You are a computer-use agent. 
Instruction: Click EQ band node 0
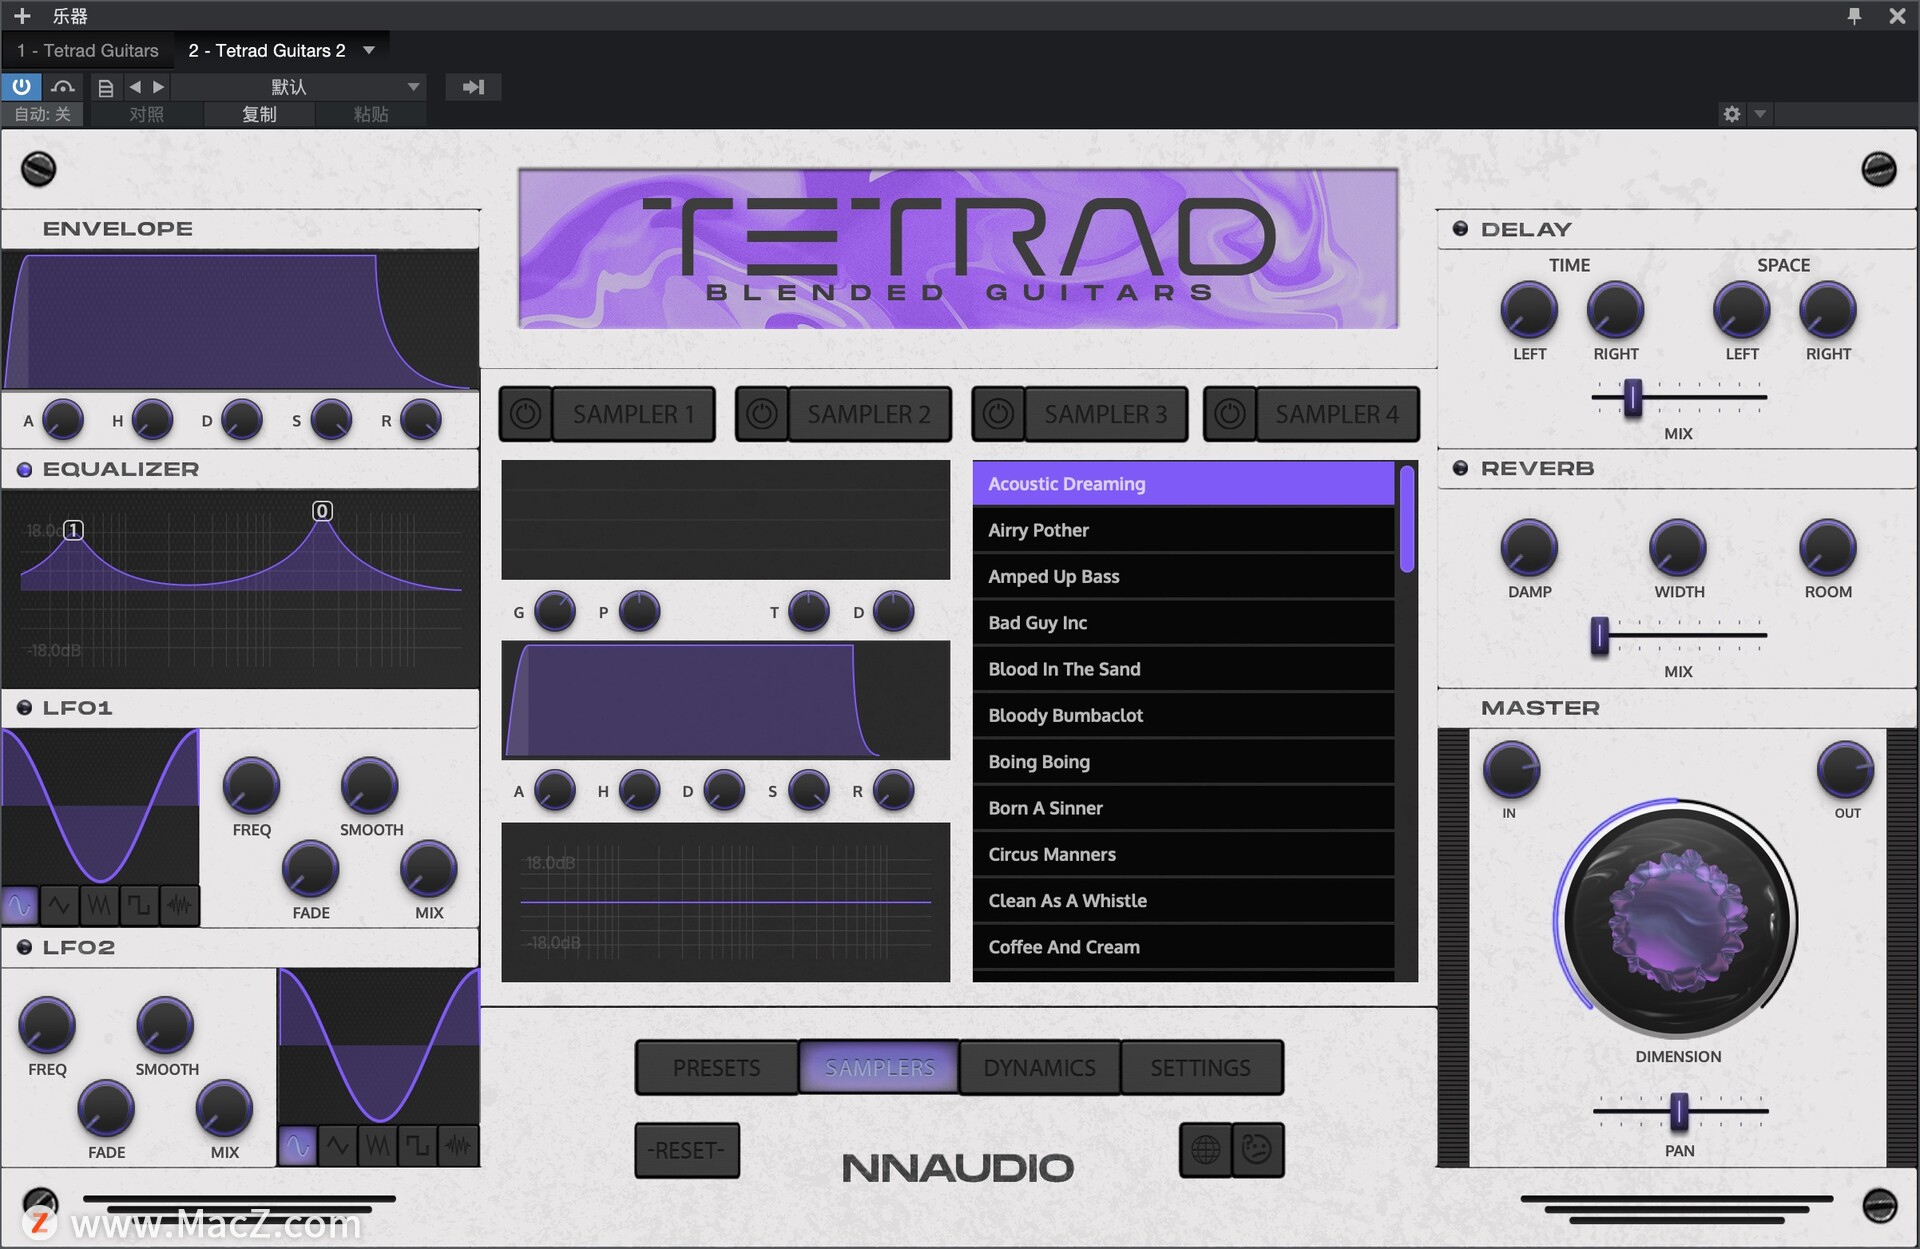pos(322,511)
